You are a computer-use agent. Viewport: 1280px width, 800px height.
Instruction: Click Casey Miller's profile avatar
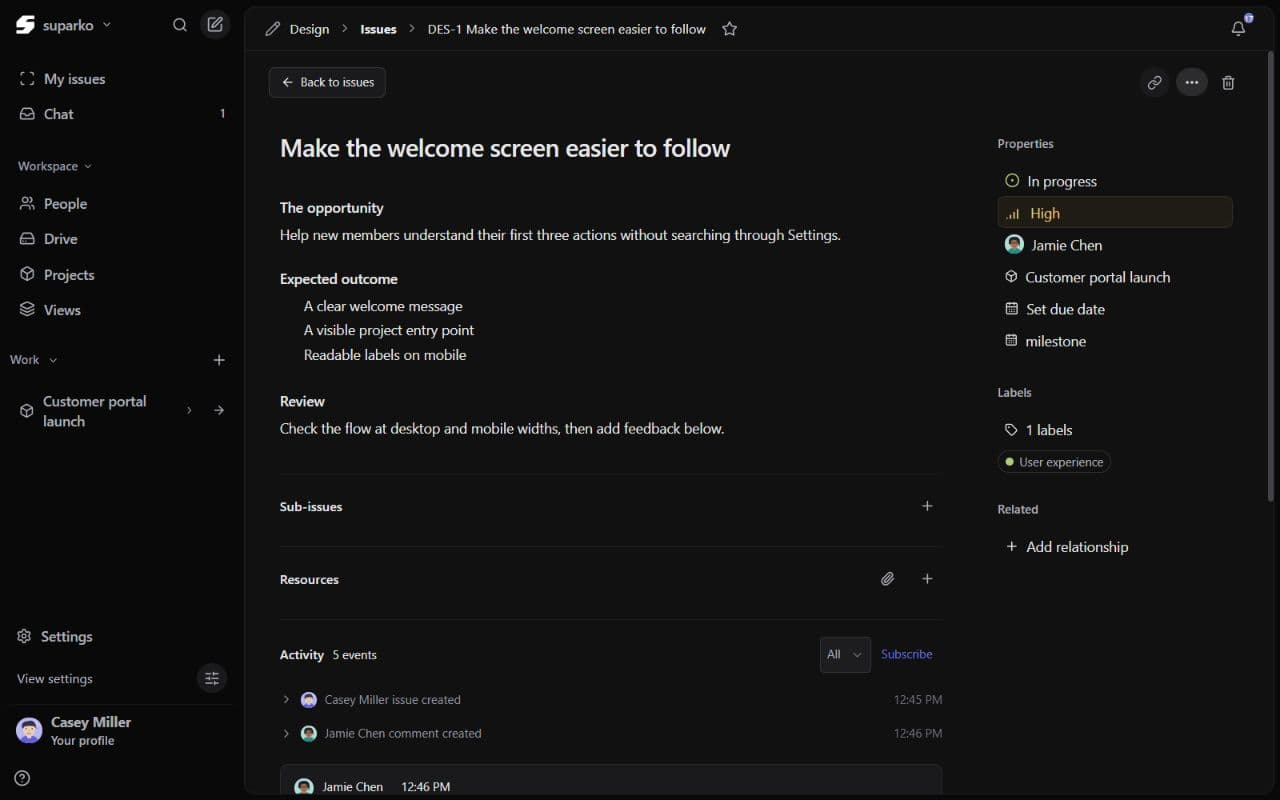pos(29,730)
